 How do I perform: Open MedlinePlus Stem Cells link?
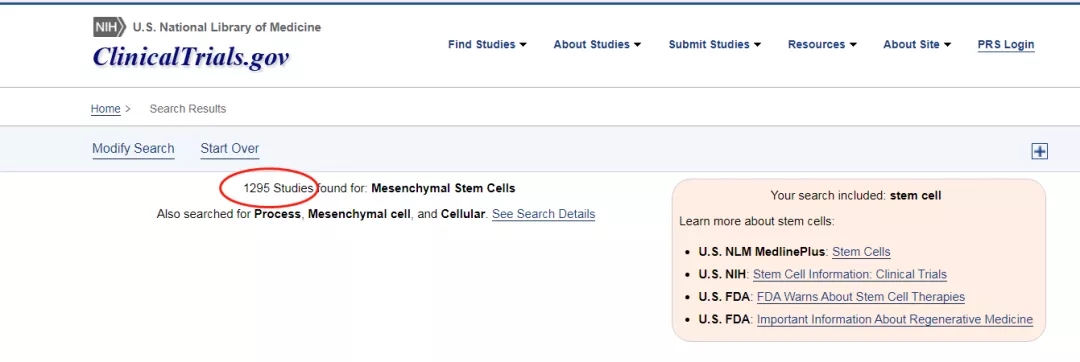861,252
